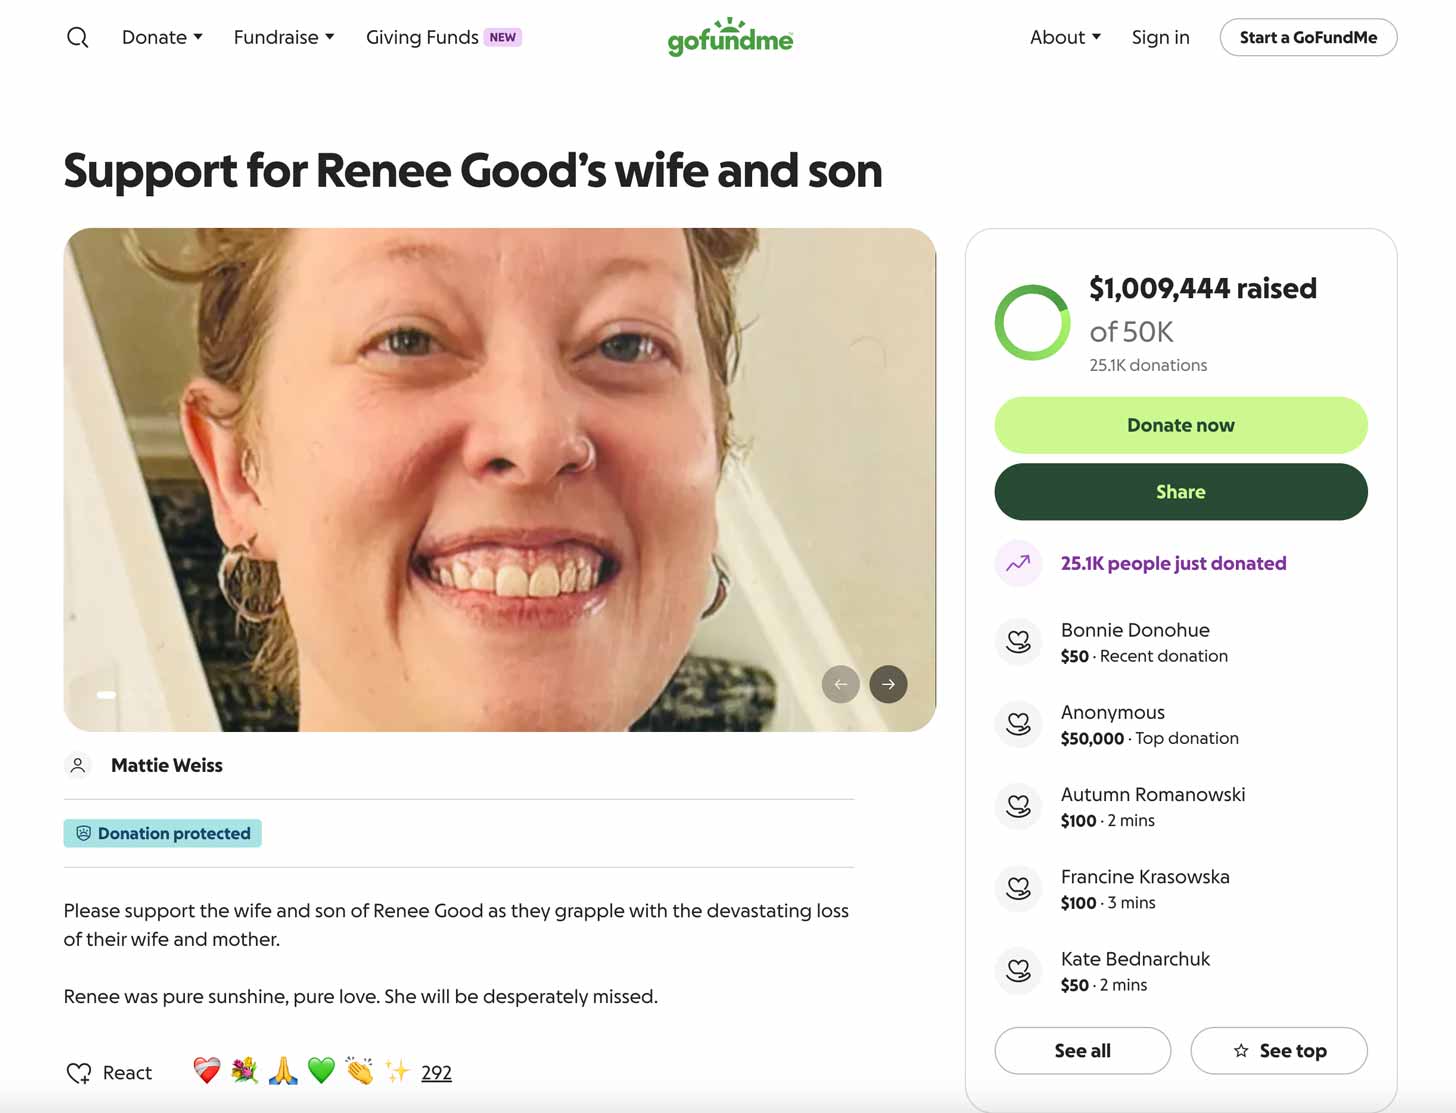This screenshot has width=1456, height=1113.
Task: Select the prayer hands emoji reaction
Action: [283, 1070]
